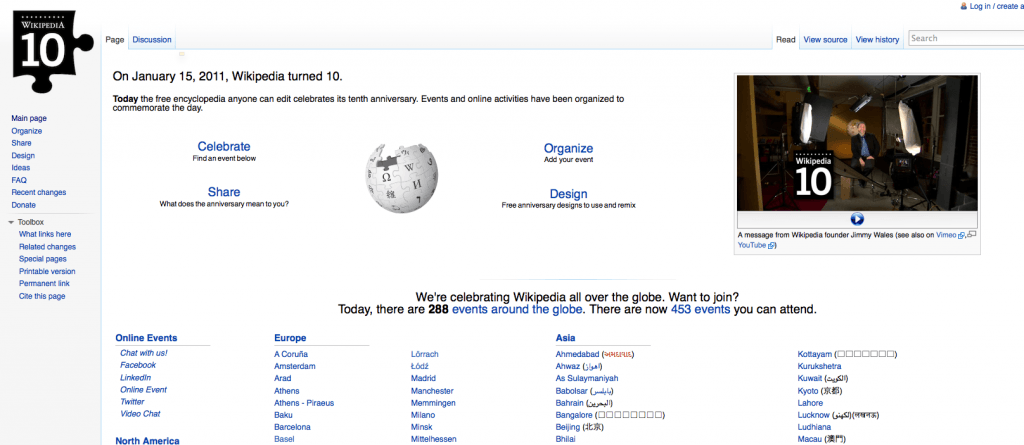Click the Europe heading
This screenshot has height=445, width=1024.
tap(290, 338)
